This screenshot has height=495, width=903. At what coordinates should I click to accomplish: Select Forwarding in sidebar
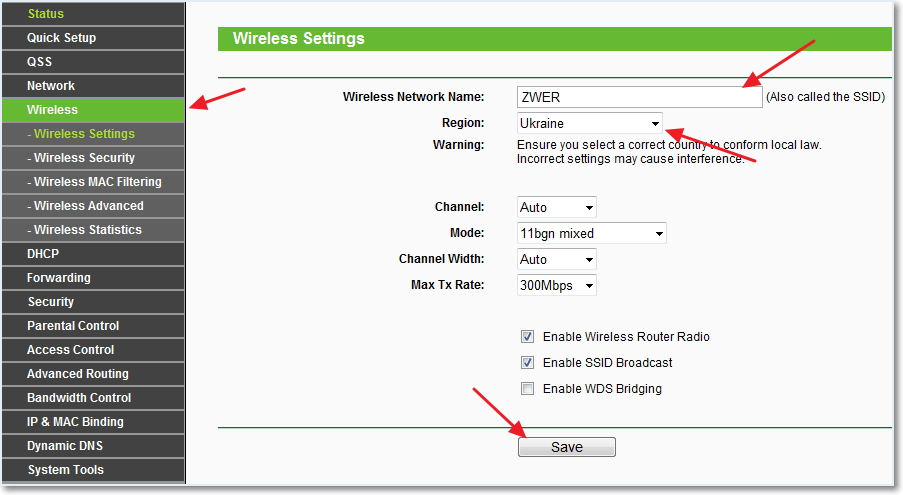click(93, 277)
